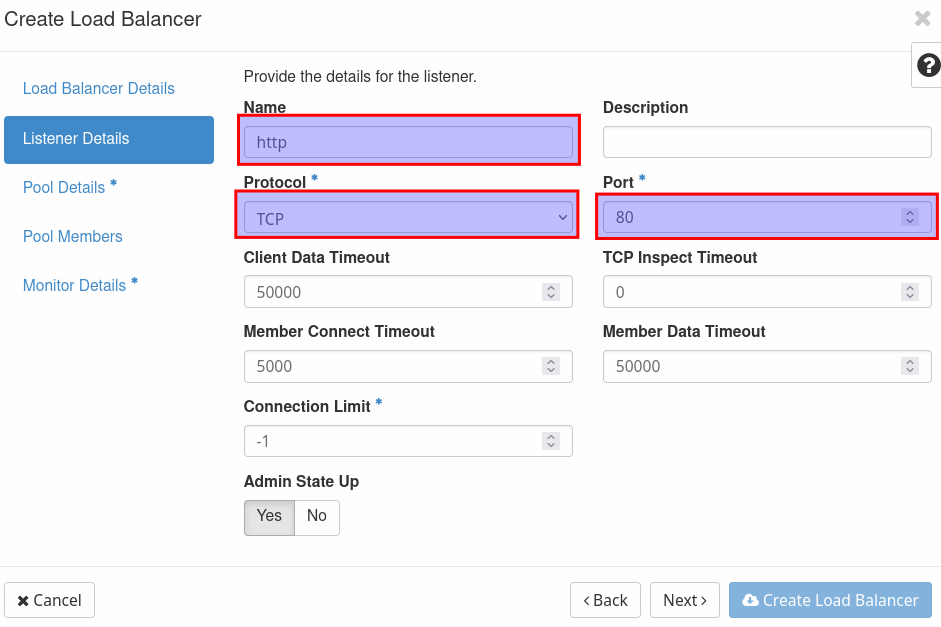
Task: Click the Member Connect Timeout spinner
Action: pyautogui.click(x=550, y=366)
